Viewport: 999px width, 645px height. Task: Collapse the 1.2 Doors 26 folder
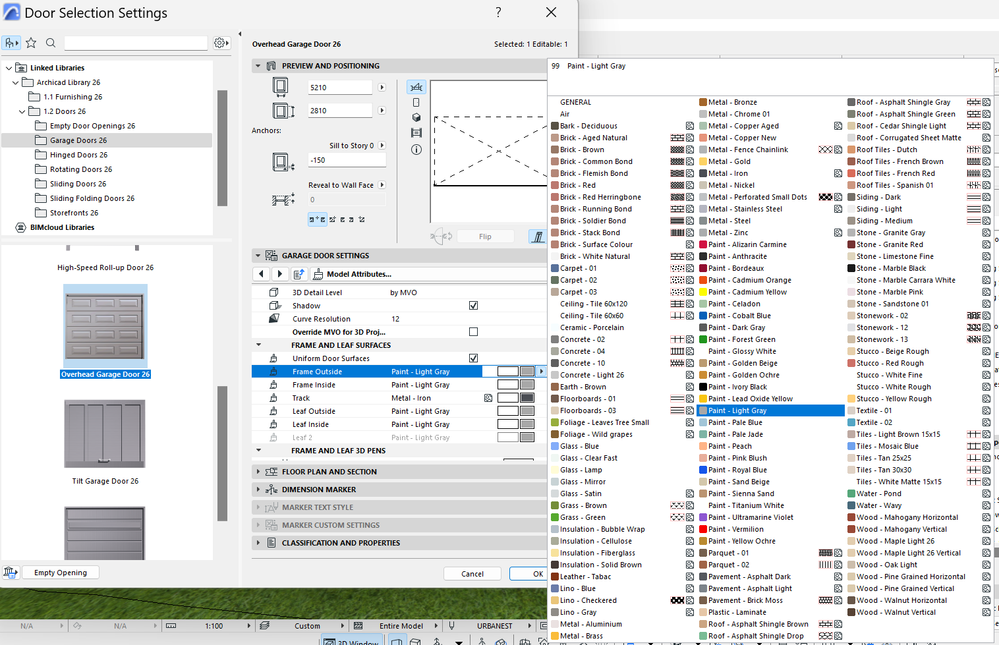point(22,111)
